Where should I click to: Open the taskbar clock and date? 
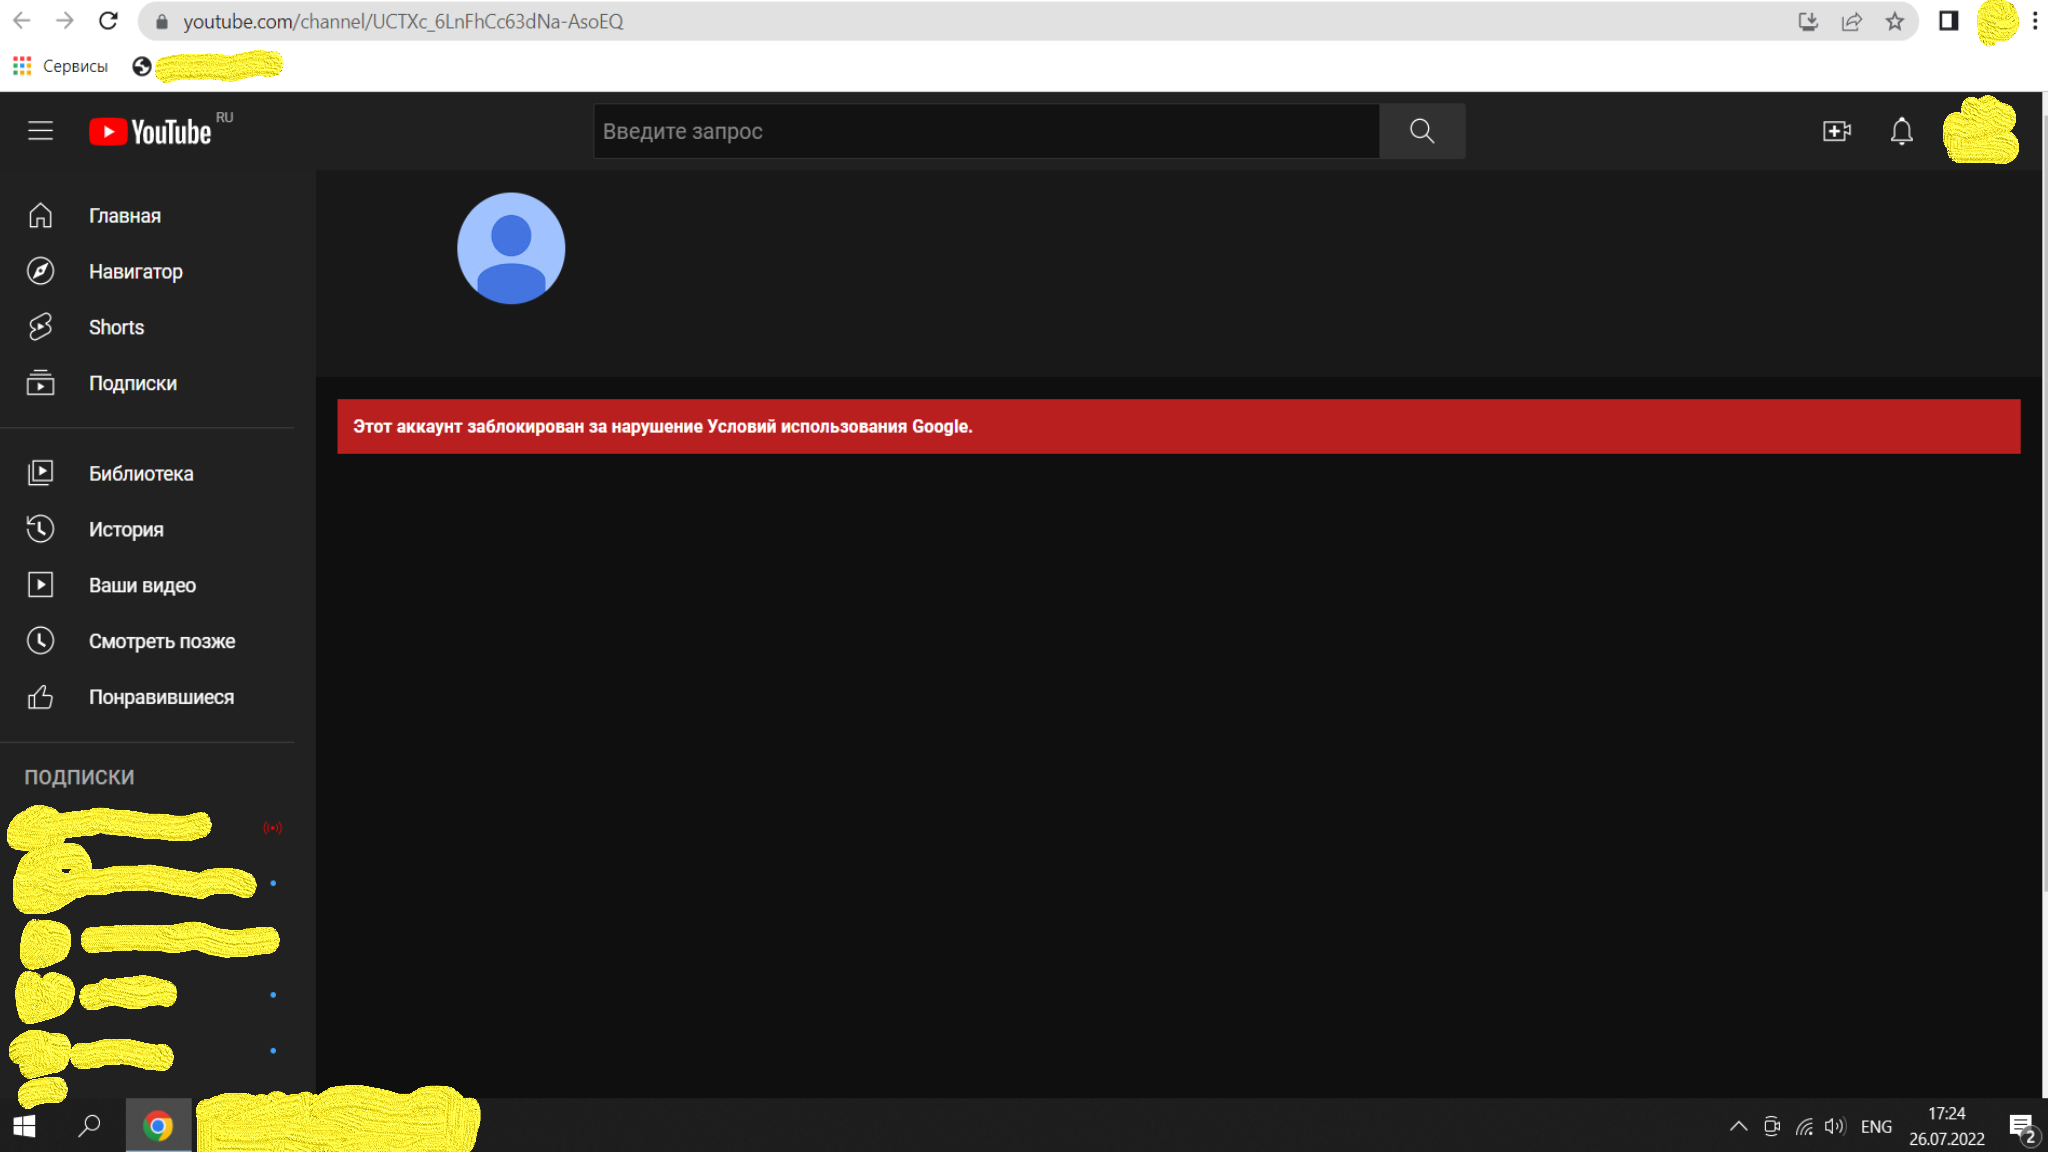pos(1946,1127)
